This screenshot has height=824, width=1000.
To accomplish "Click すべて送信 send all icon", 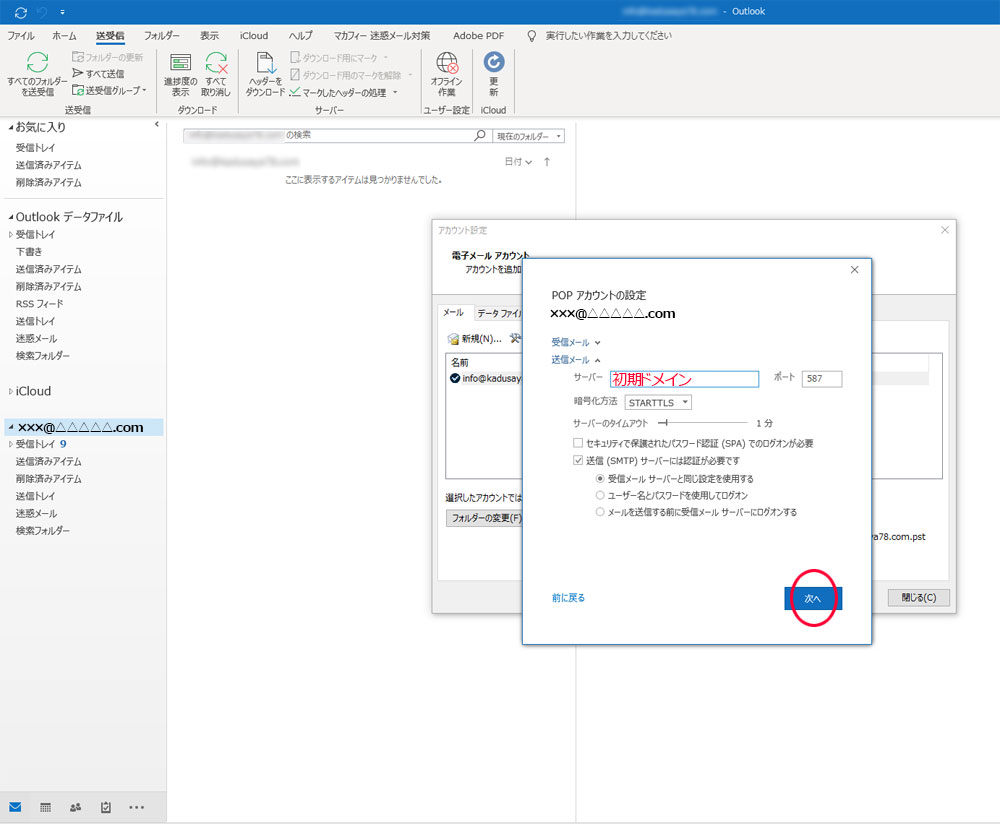I will (78, 73).
